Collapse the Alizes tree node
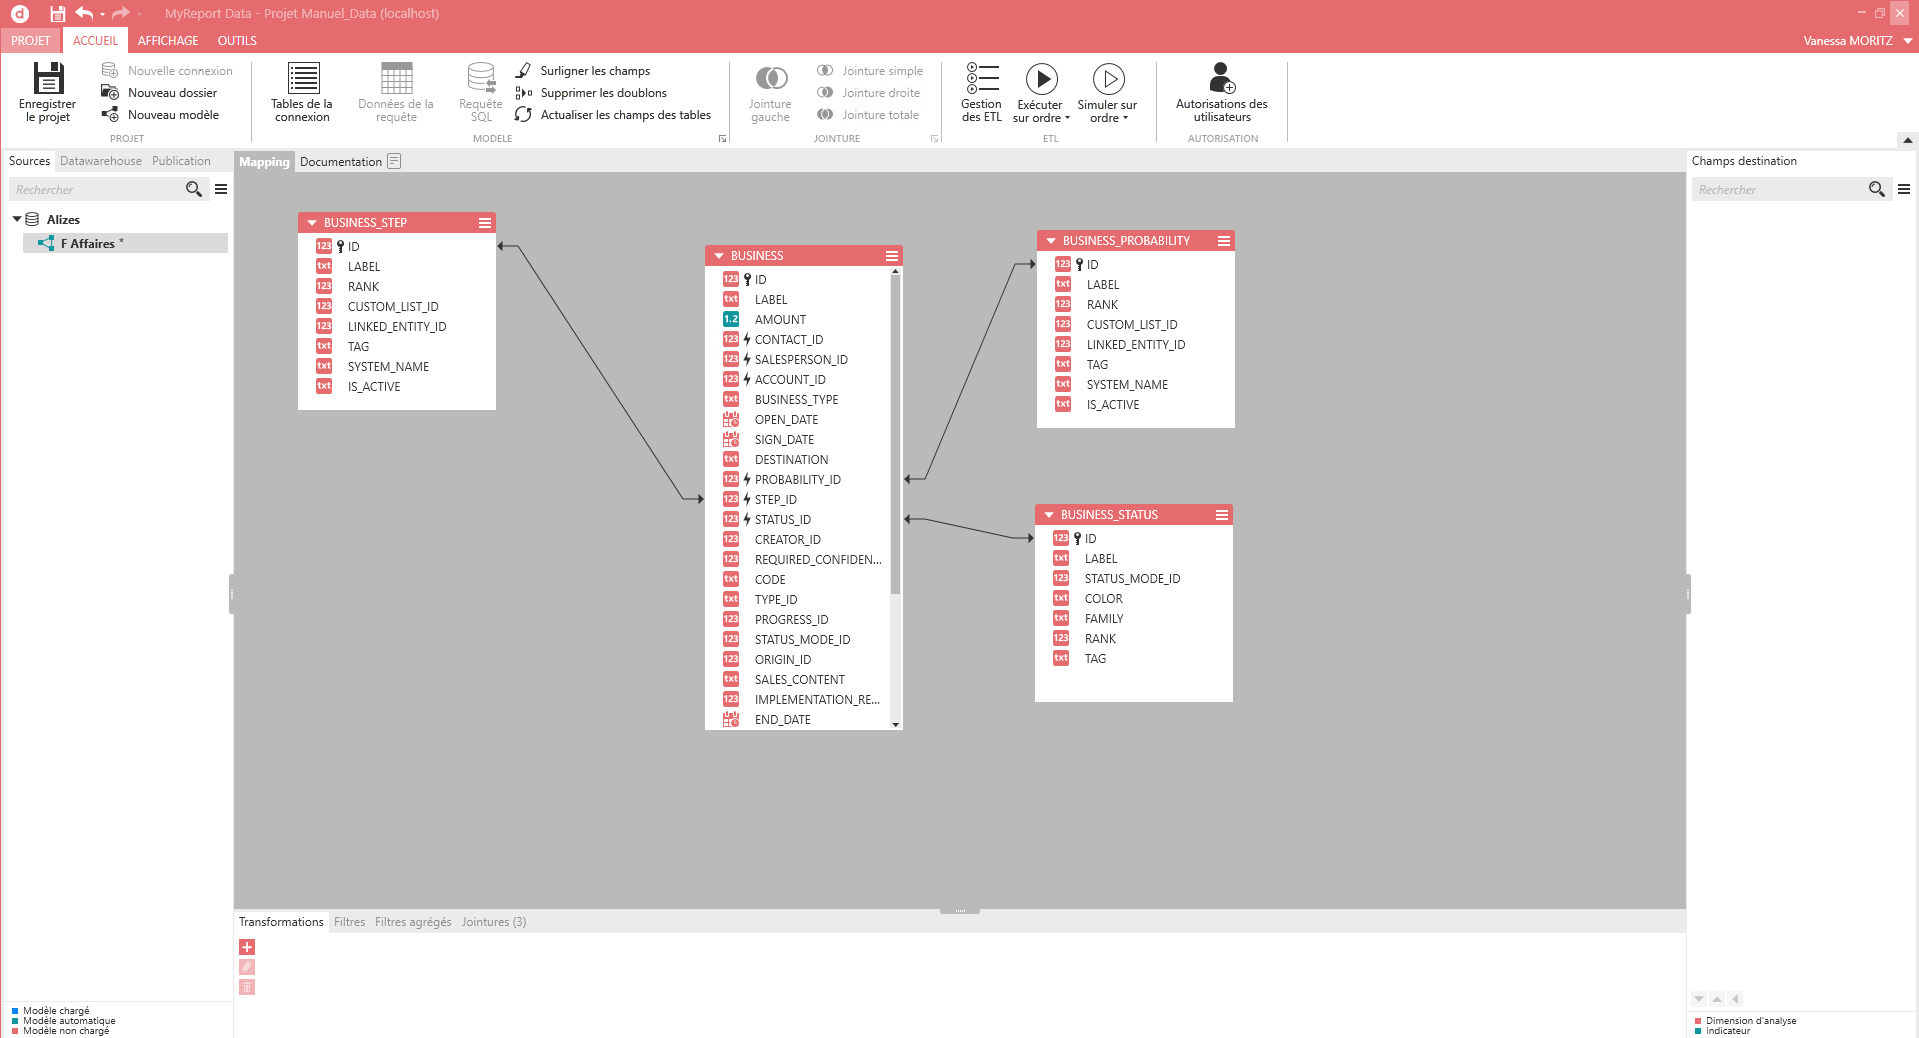This screenshot has width=1919, height=1038. 17,219
